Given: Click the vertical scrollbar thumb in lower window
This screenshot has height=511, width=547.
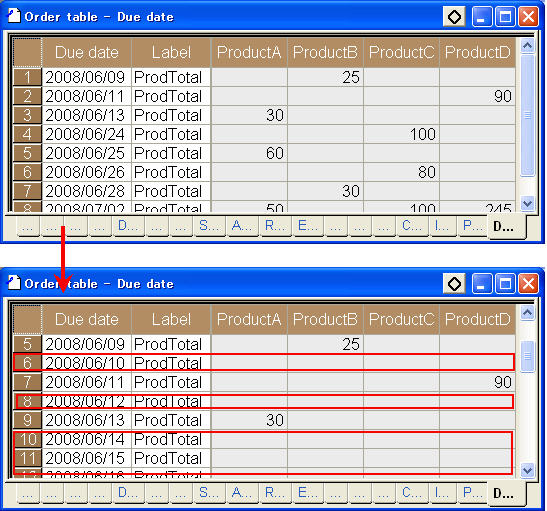Looking at the screenshot, I should (x=527, y=356).
